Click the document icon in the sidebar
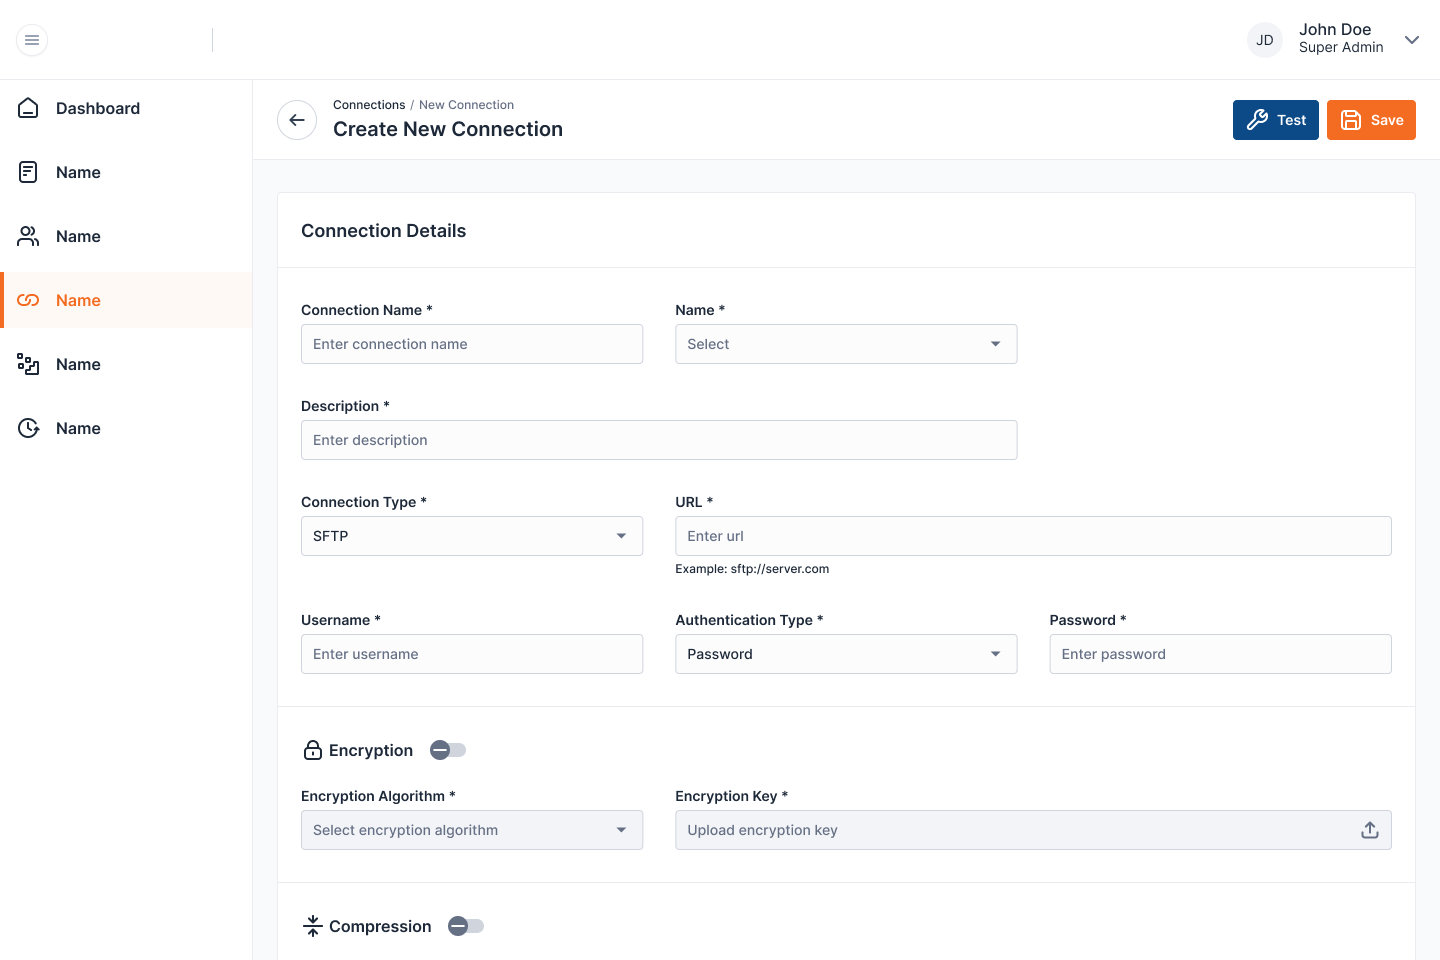Viewport: 1440px width, 960px height. 28,172
